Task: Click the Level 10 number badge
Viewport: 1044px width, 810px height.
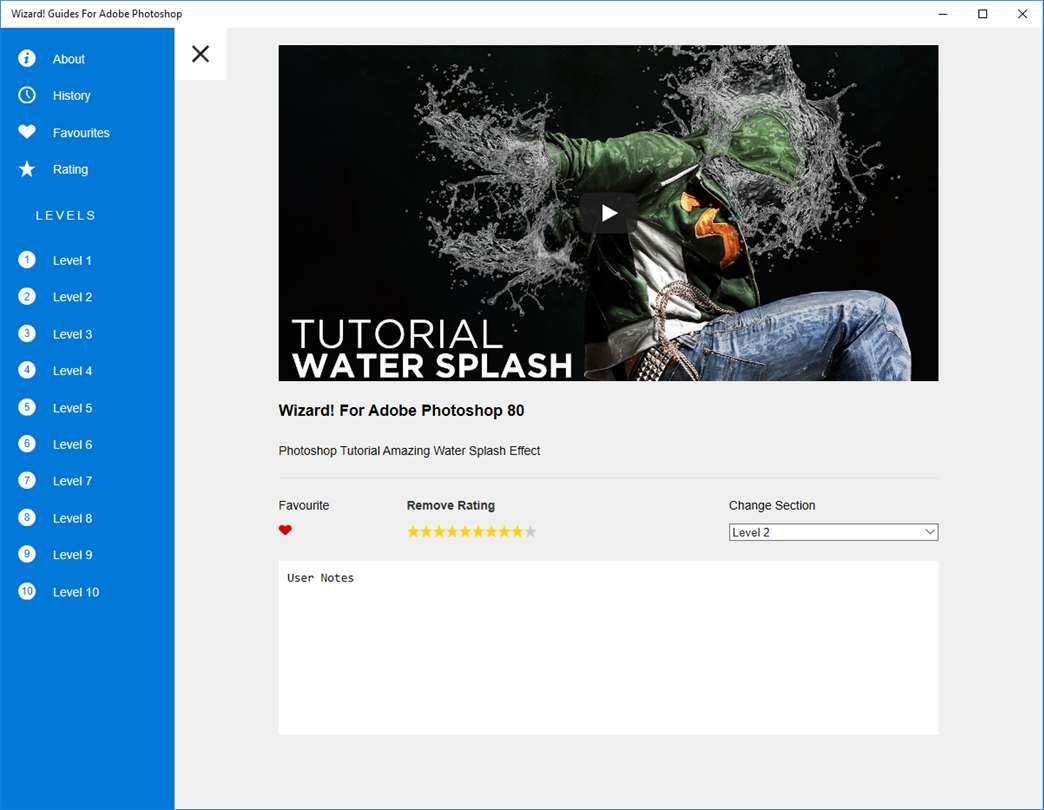Action: tap(27, 591)
